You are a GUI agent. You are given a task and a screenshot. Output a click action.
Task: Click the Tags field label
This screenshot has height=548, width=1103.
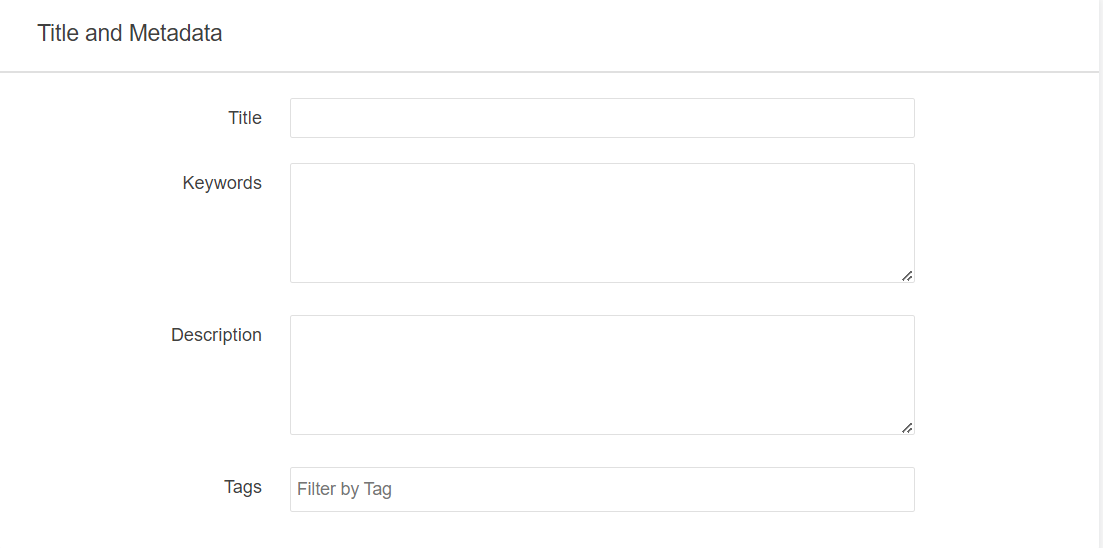click(x=243, y=487)
